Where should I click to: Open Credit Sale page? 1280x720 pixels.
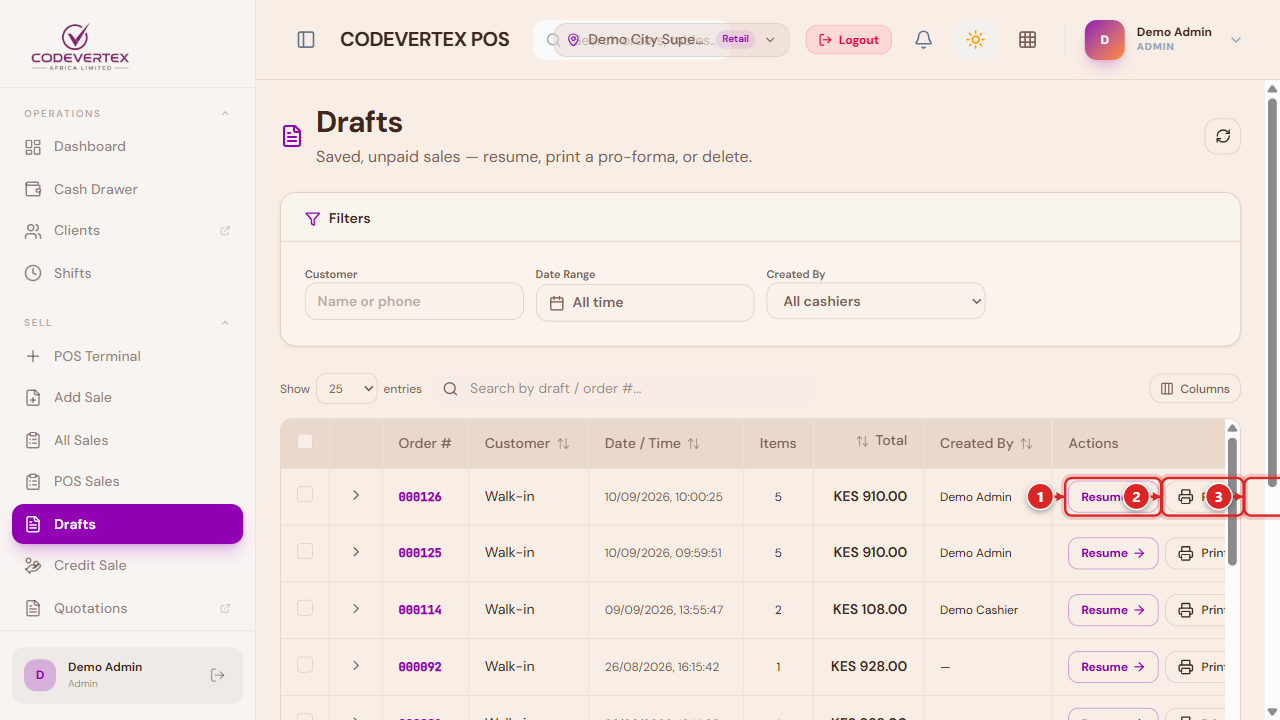127,565
